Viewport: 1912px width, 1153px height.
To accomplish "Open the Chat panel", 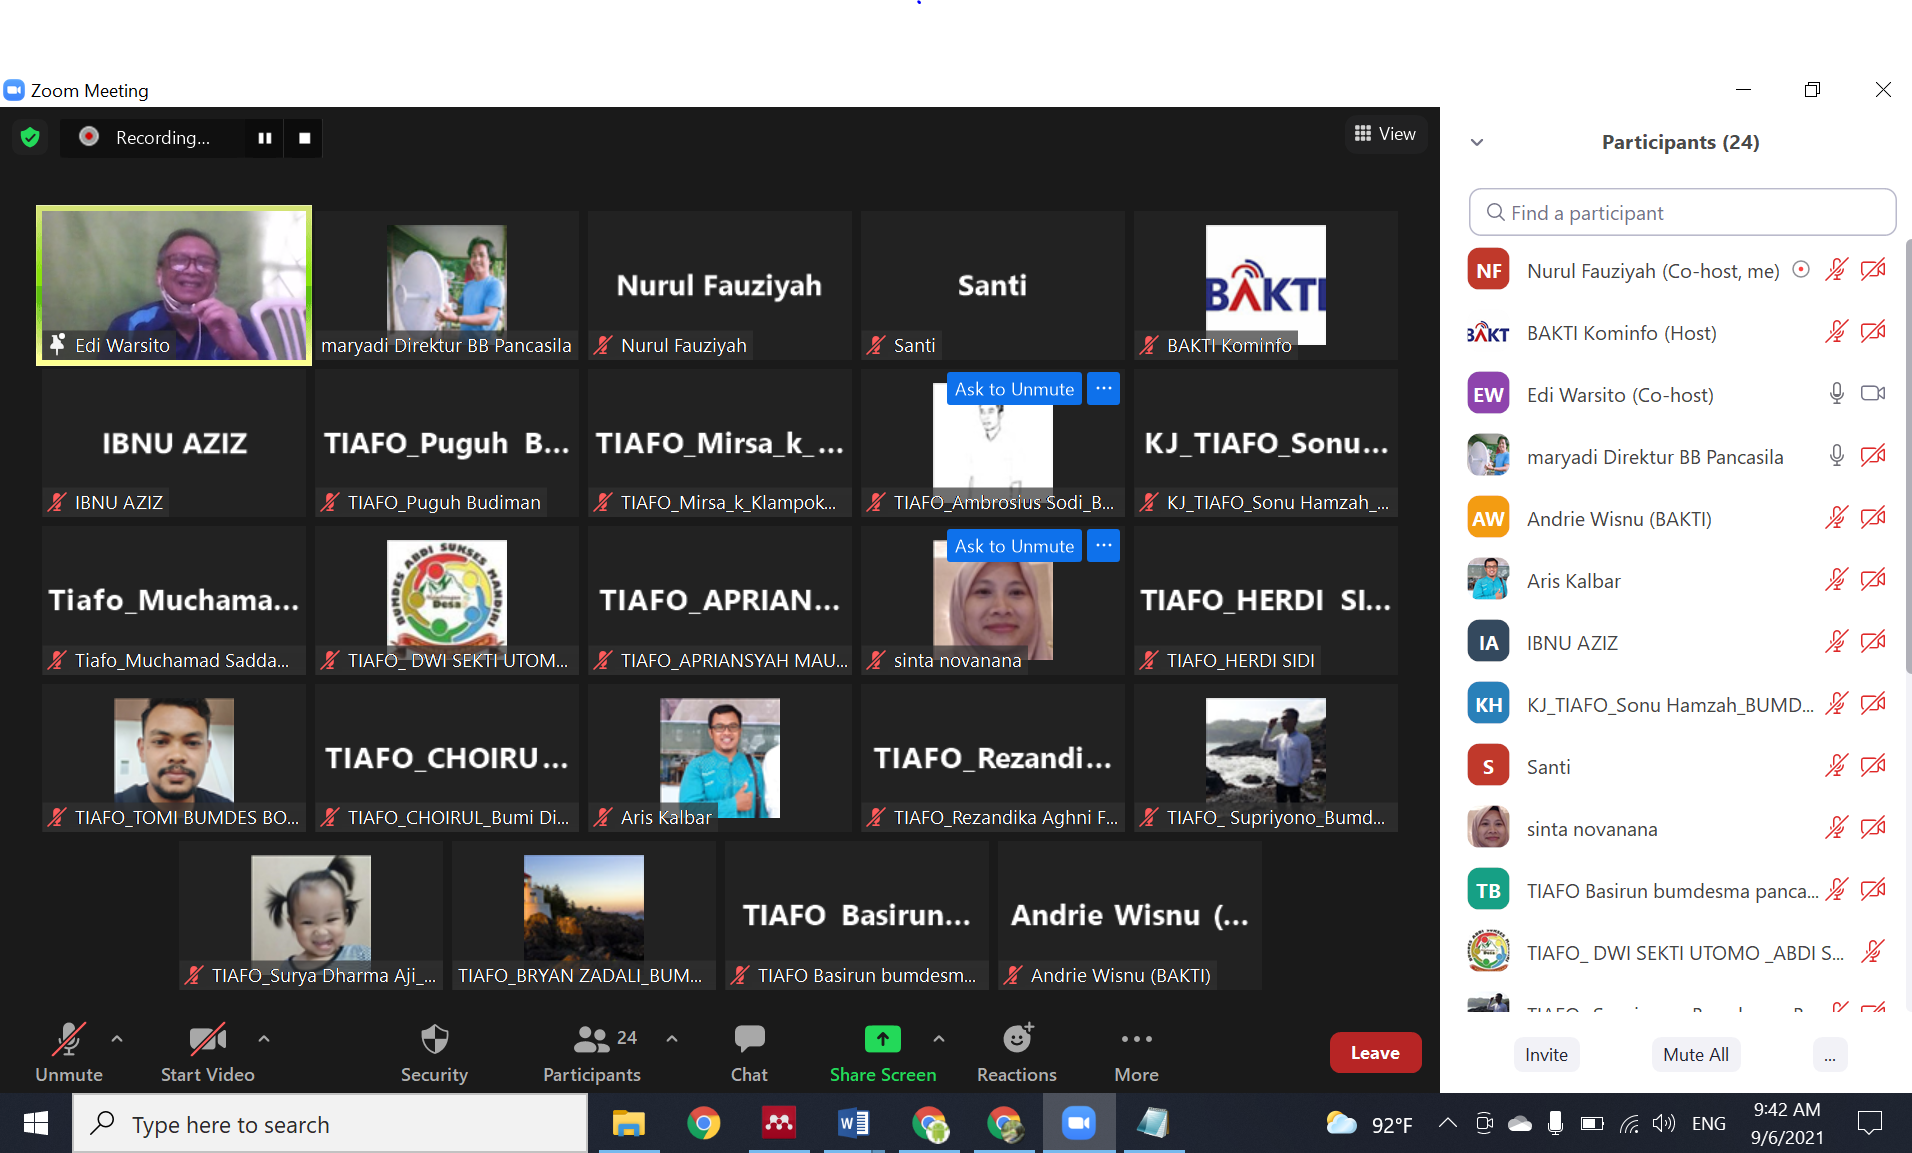I will (749, 1053).
